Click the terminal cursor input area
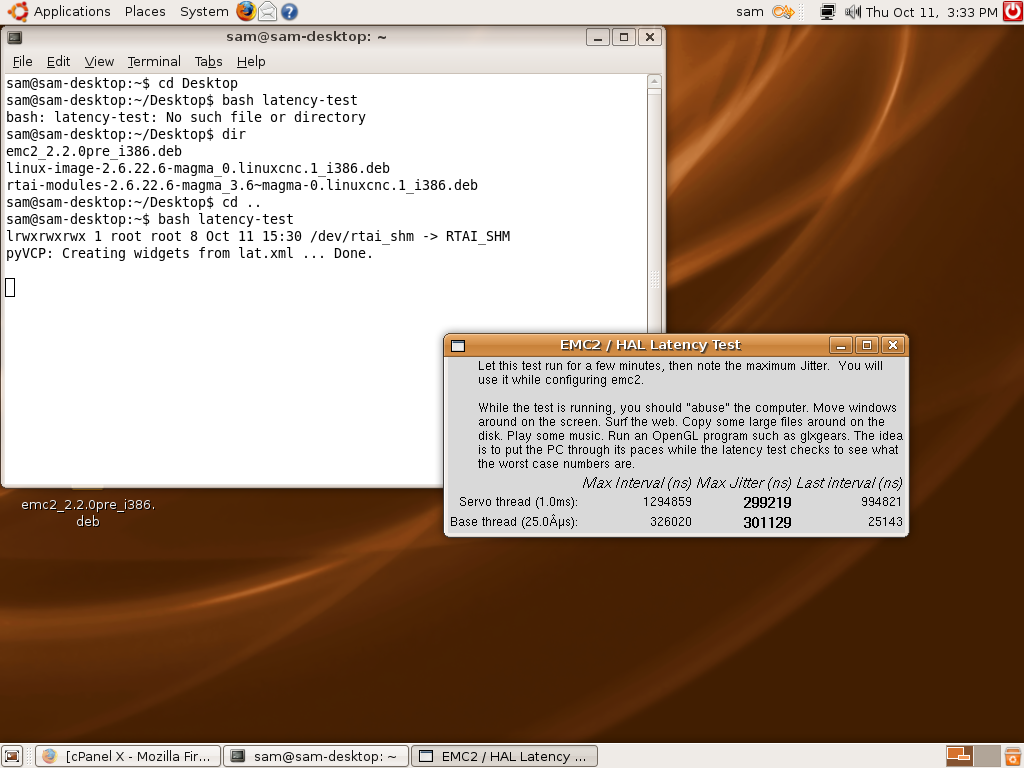The image size is (1024, 768). [10, 287]
